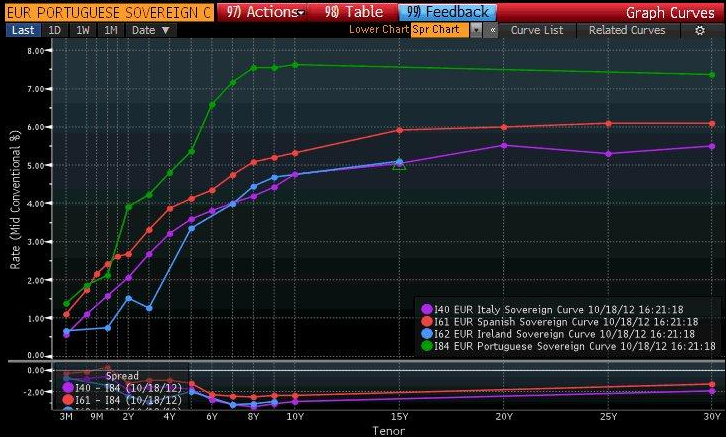This screenshot has height=437, width=726.
Task: Click I40 Italy purple legend swatch
Action: pyautogui.click(x=427, y=309)
